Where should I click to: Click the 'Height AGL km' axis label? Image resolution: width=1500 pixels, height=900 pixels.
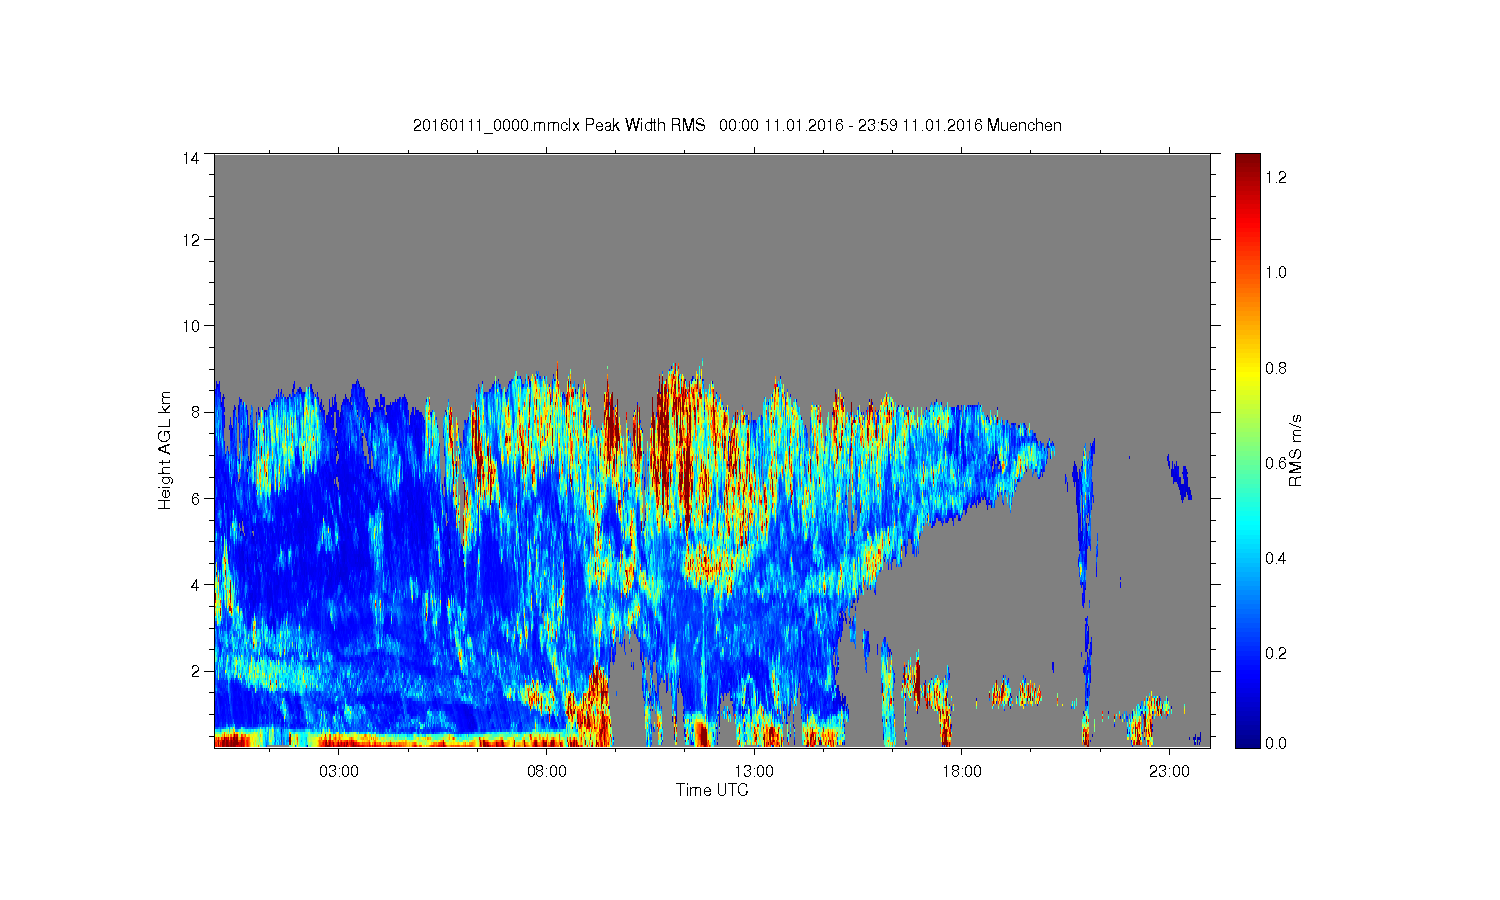pyautogui.click(x=165, y=451)
